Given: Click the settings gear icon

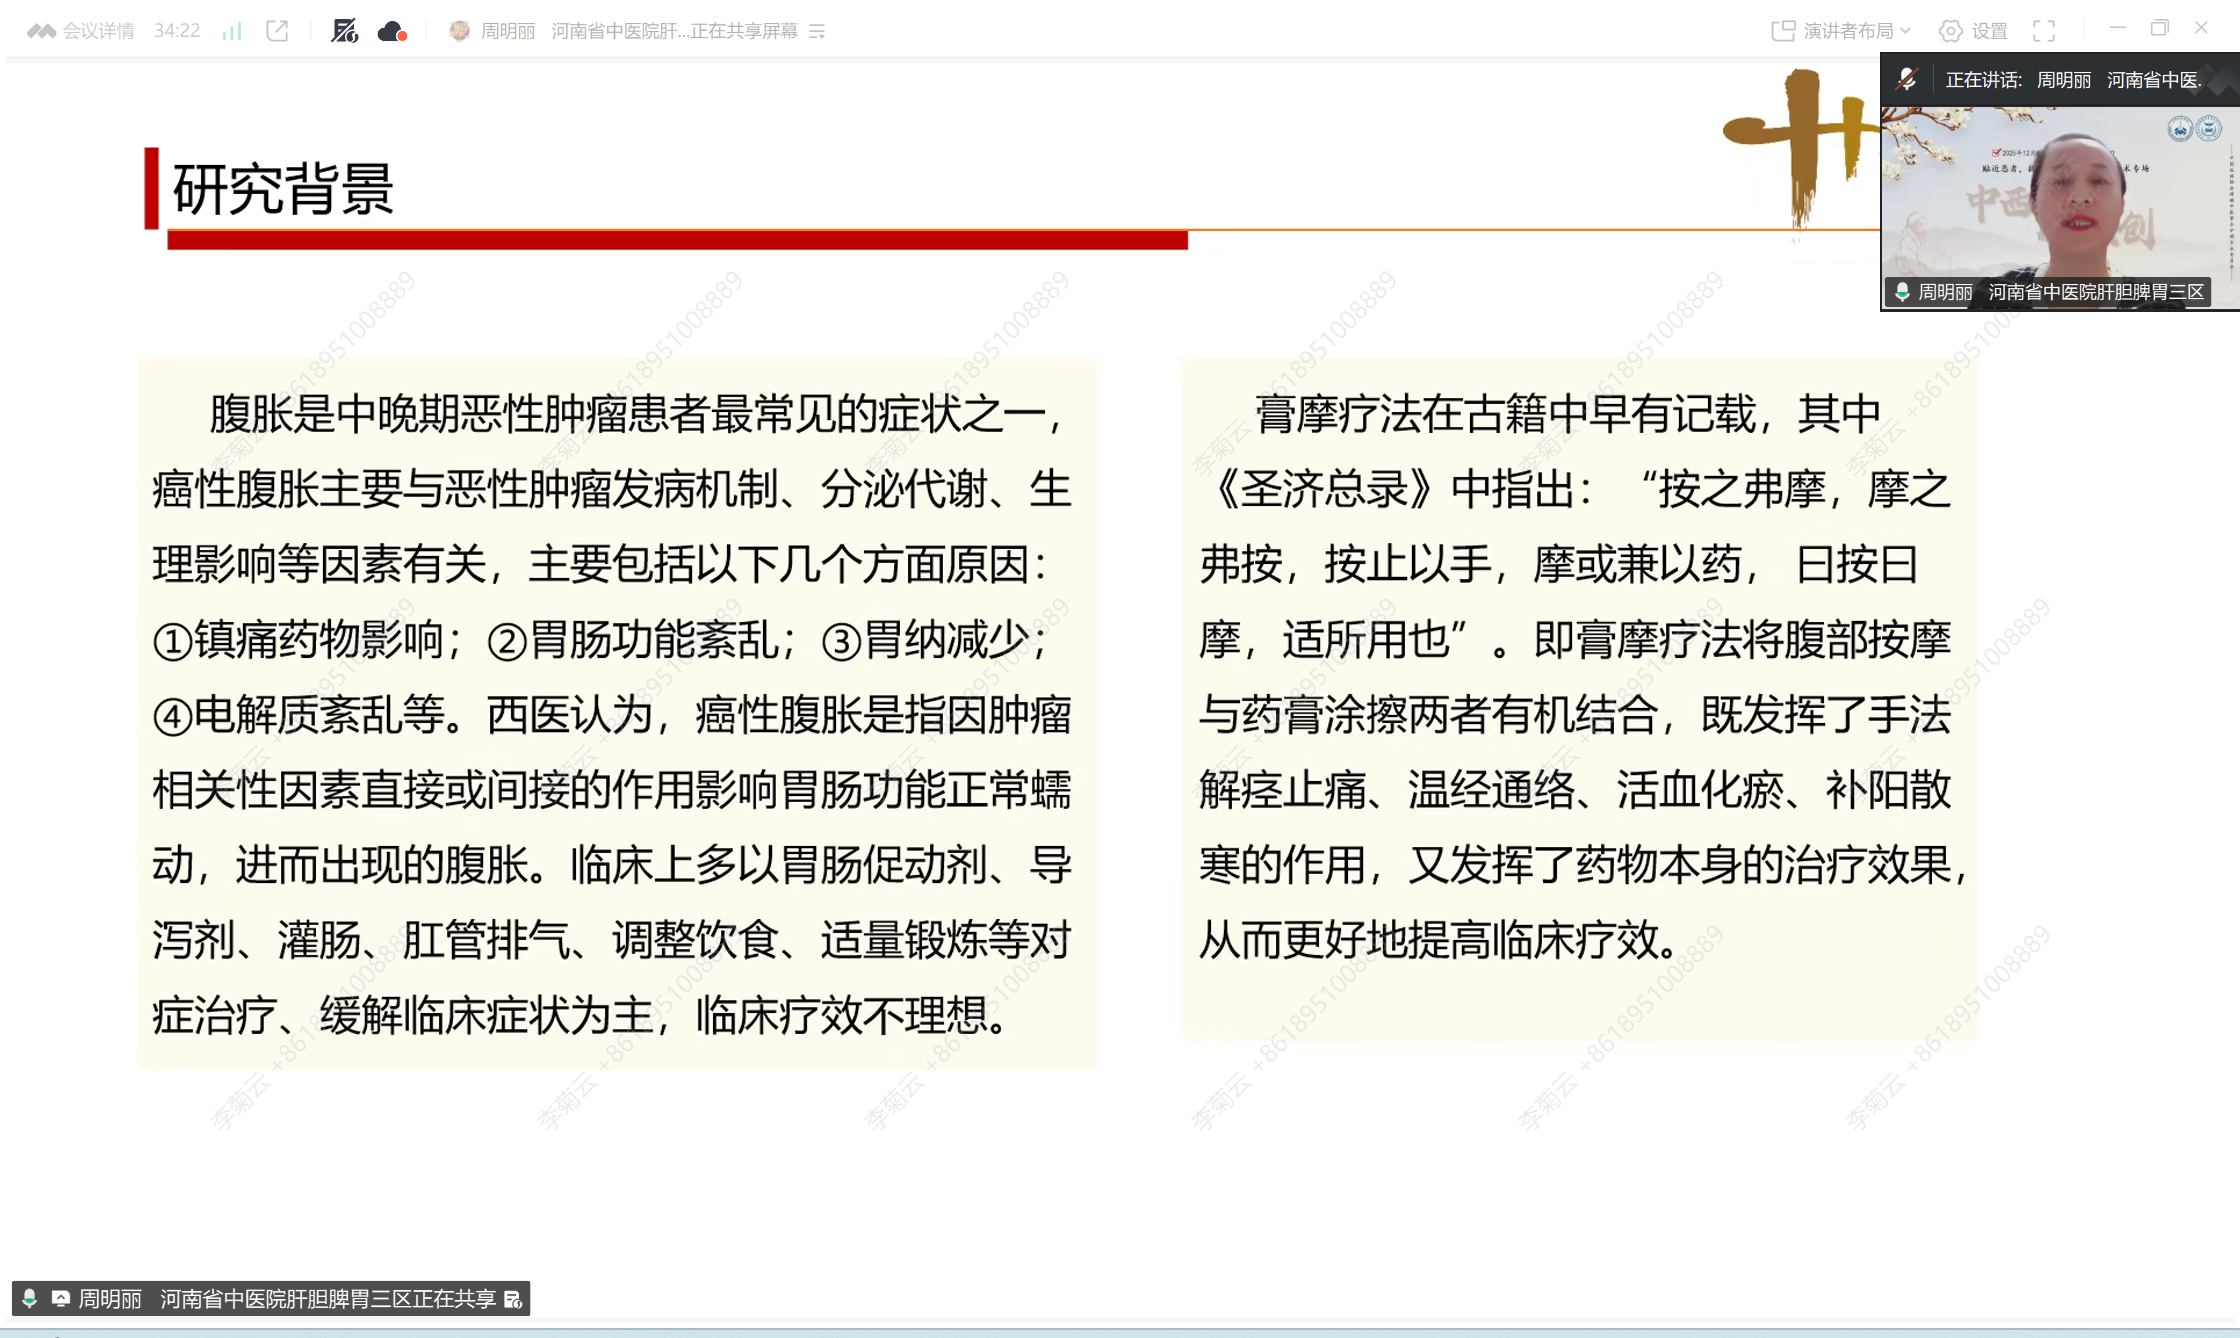Looking at the screenshot, I should coord(1950,31).
